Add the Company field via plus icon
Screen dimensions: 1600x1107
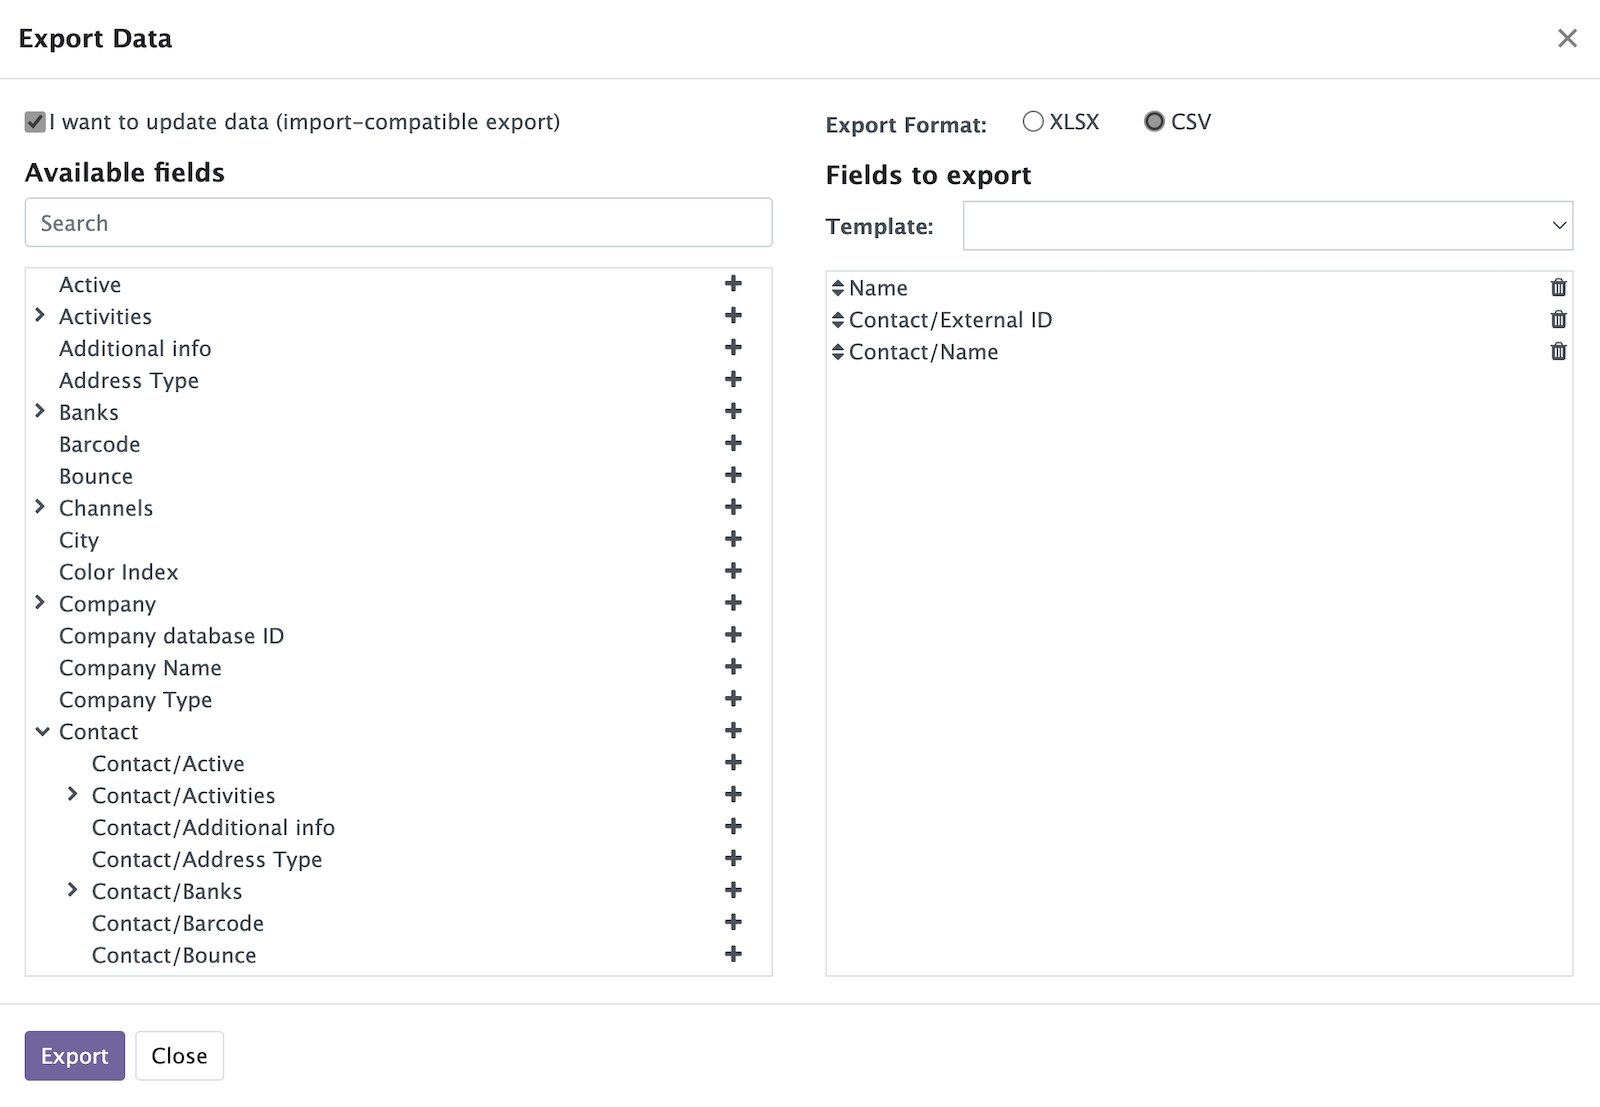click(733, 603)
